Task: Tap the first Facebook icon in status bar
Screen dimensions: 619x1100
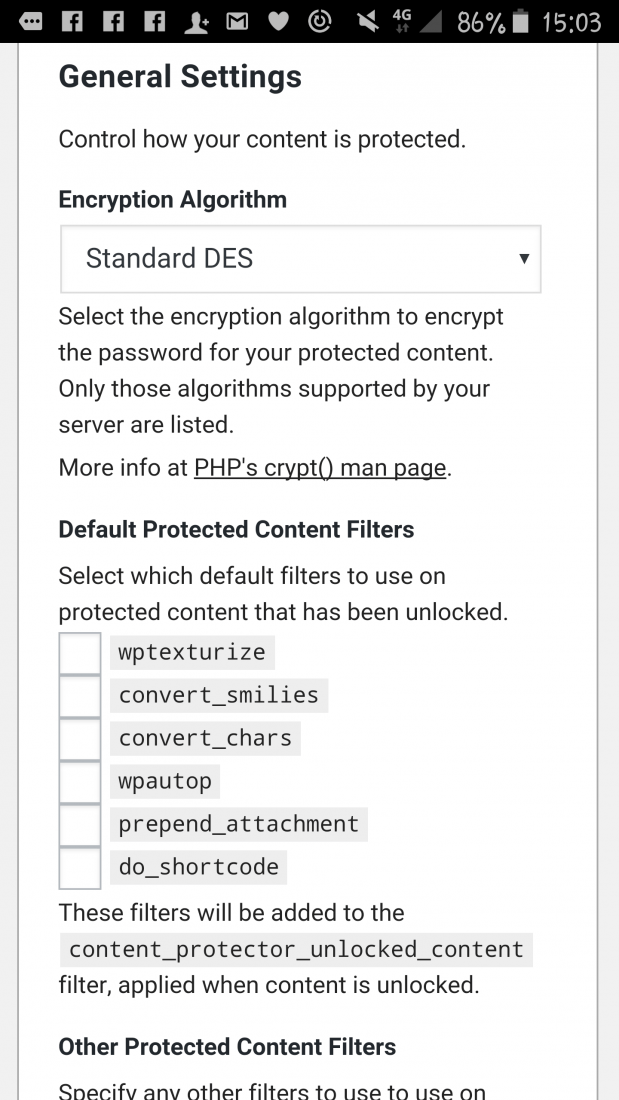Action: click(x=72, y=22)
